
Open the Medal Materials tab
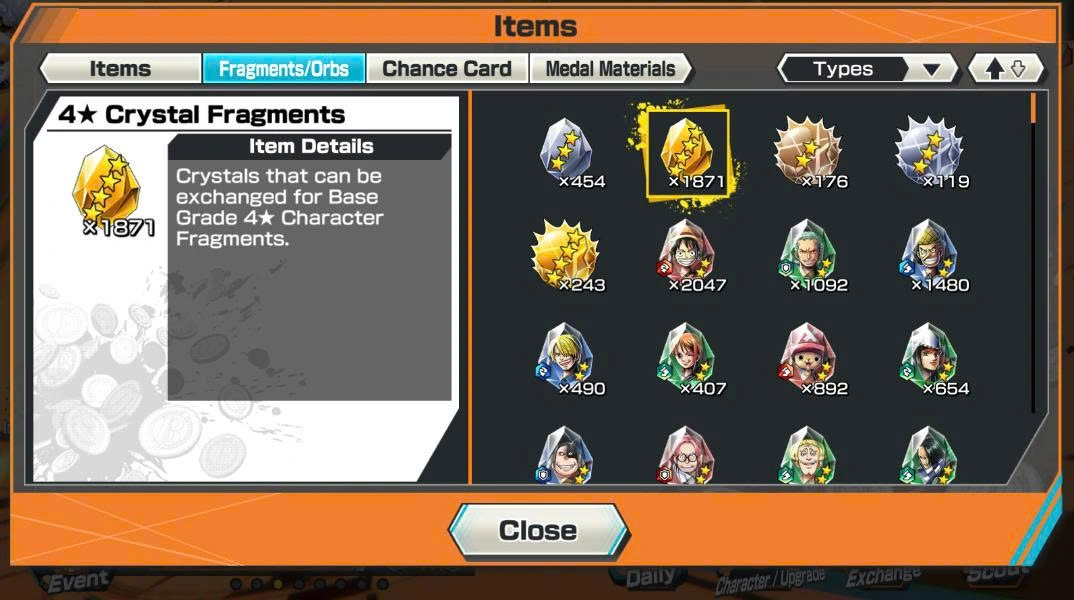610,68
